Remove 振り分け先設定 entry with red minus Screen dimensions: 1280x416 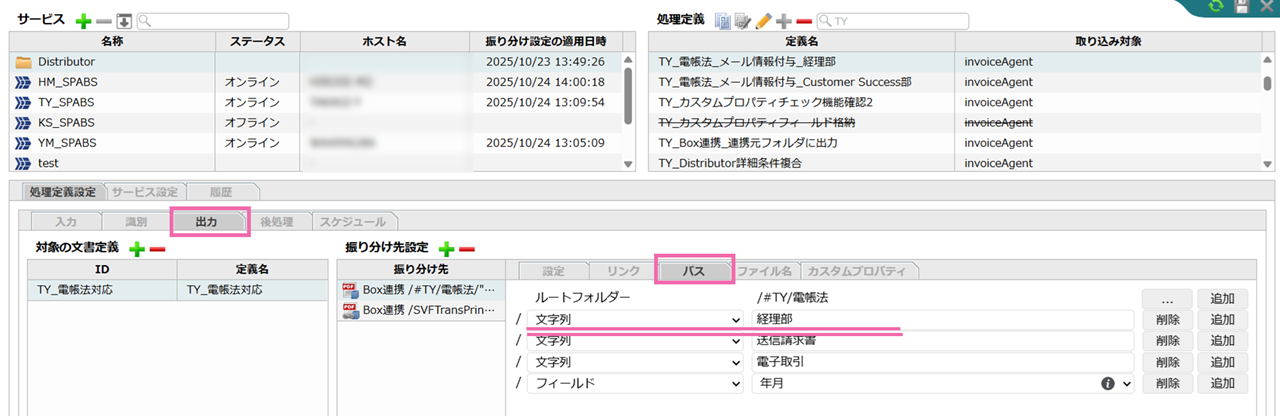pyautogui.click(x=466, y=248)
